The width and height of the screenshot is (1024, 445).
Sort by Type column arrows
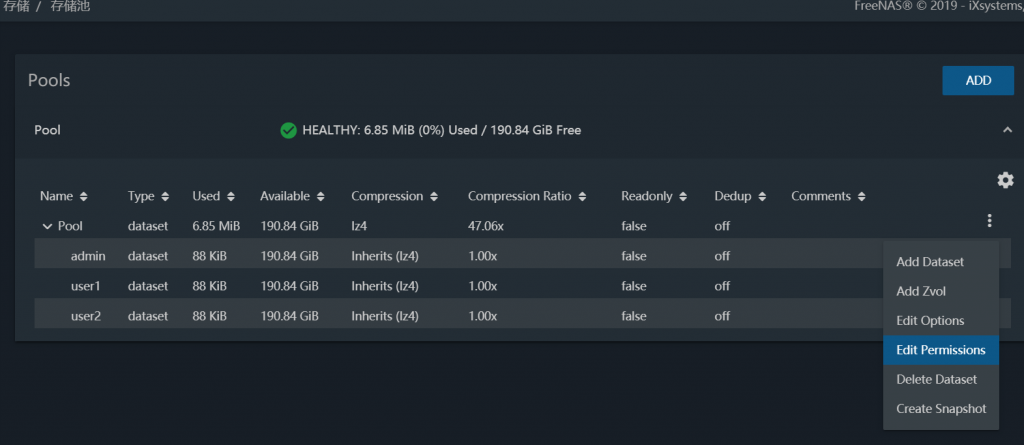tap(165, 197)
